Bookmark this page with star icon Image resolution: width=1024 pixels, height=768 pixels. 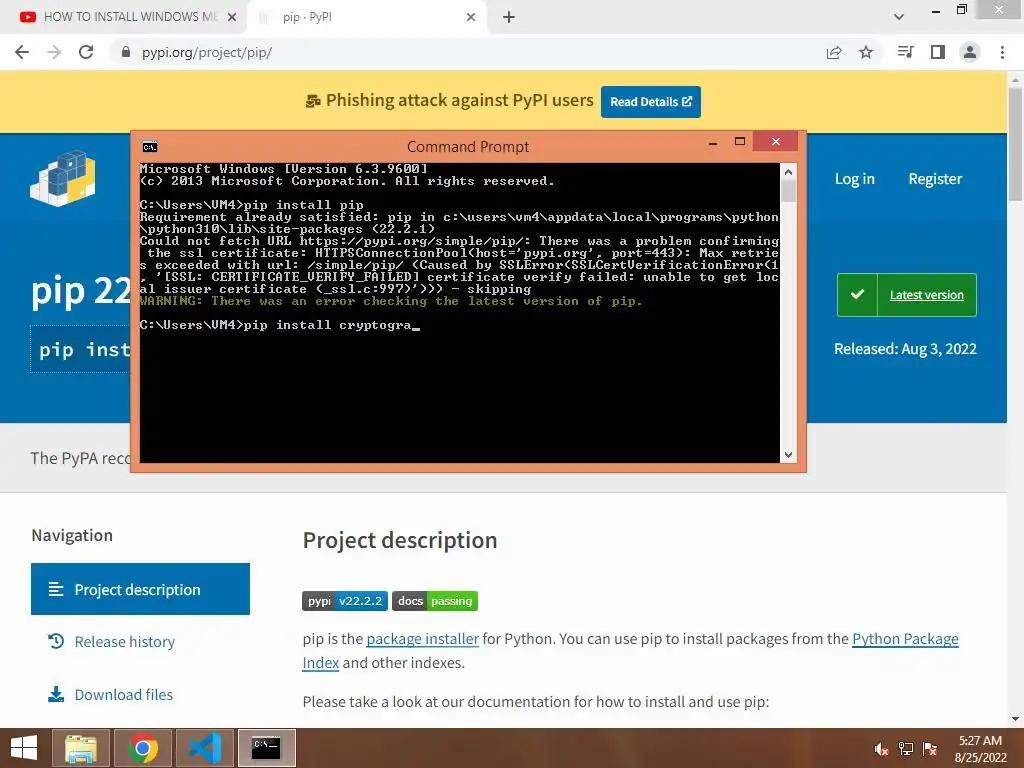(866, 52)
